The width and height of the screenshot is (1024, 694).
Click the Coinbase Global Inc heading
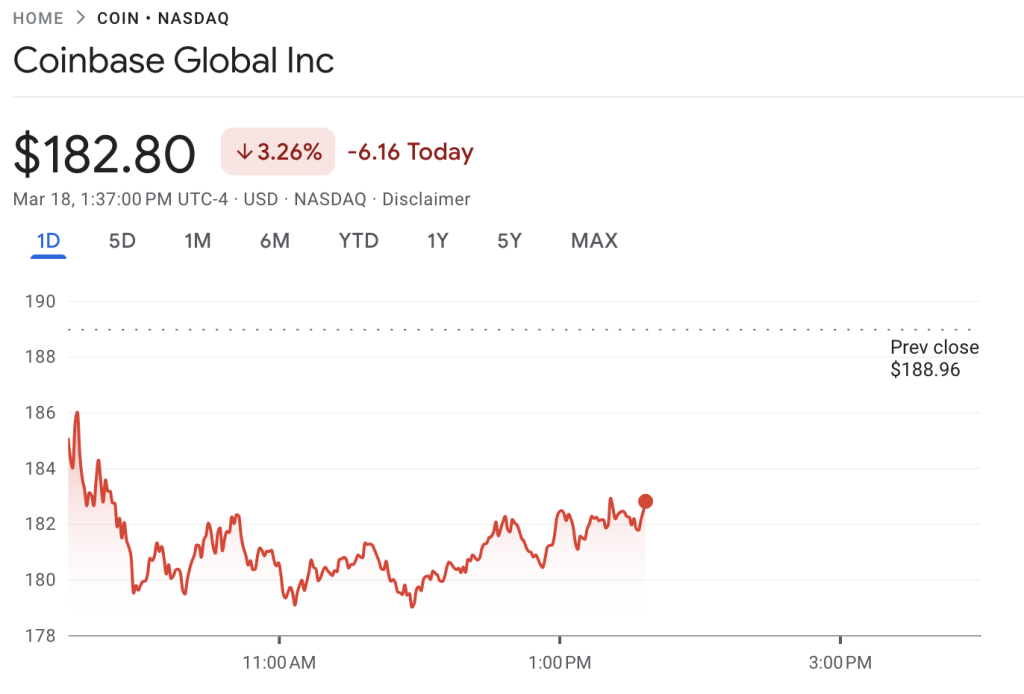pos(173,60)
